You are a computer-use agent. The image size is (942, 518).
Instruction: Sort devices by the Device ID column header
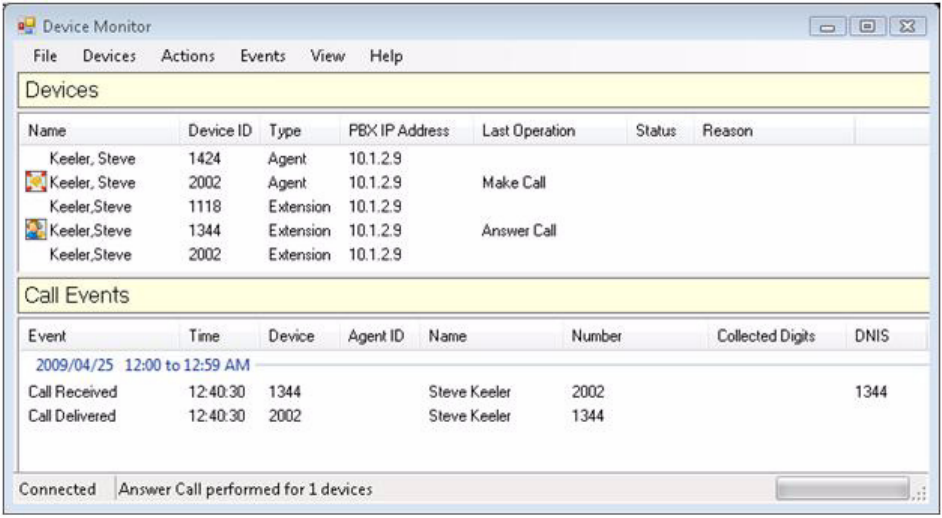(220, 131)
